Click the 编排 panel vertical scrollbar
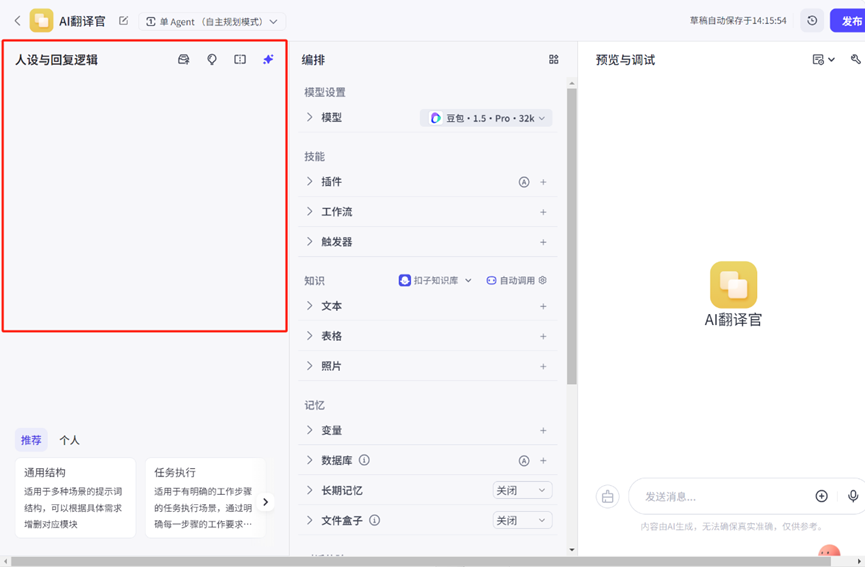The height and width of the screenshot is (567, 865). (572, 236)
